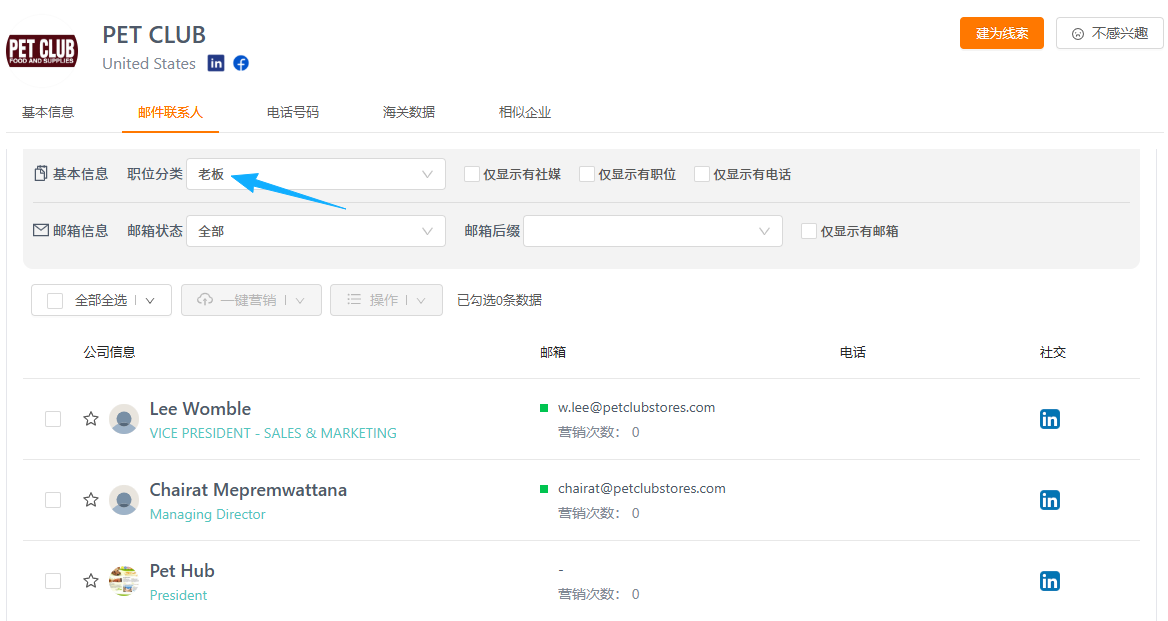This screenshot has width=1168, height=621.
Task: Click the United States location text
Action: tap(149, 64)
